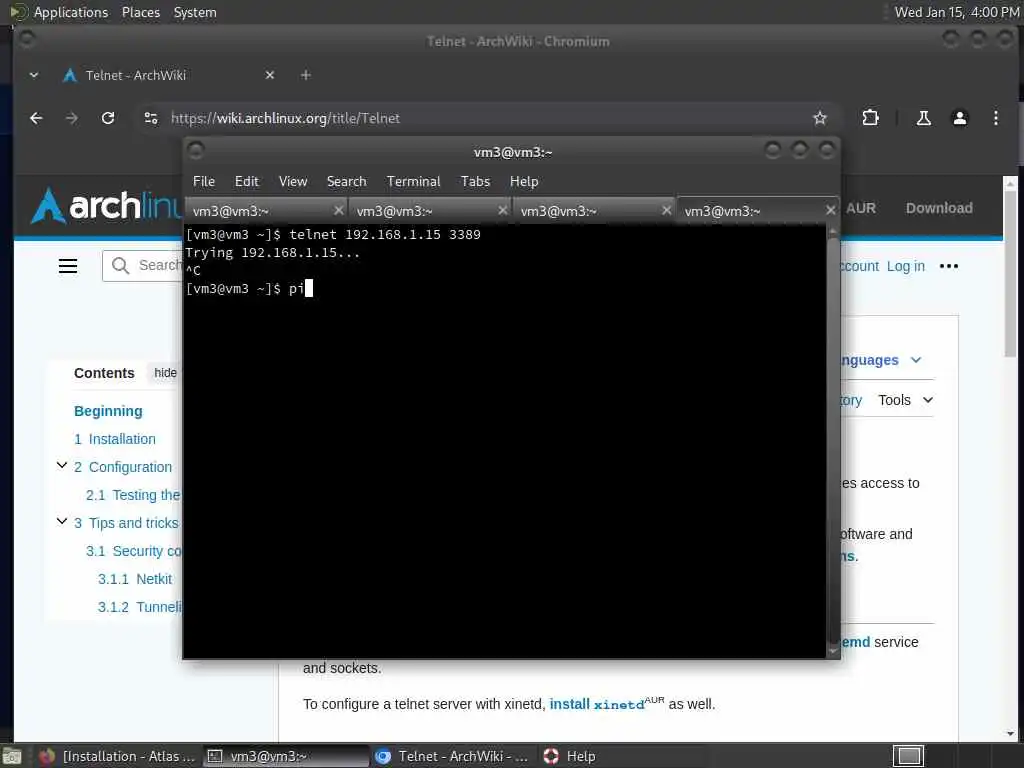Open the AUR link in Arch header
The width and height of the screenshot is (1024, 768).
pos(861,208)
